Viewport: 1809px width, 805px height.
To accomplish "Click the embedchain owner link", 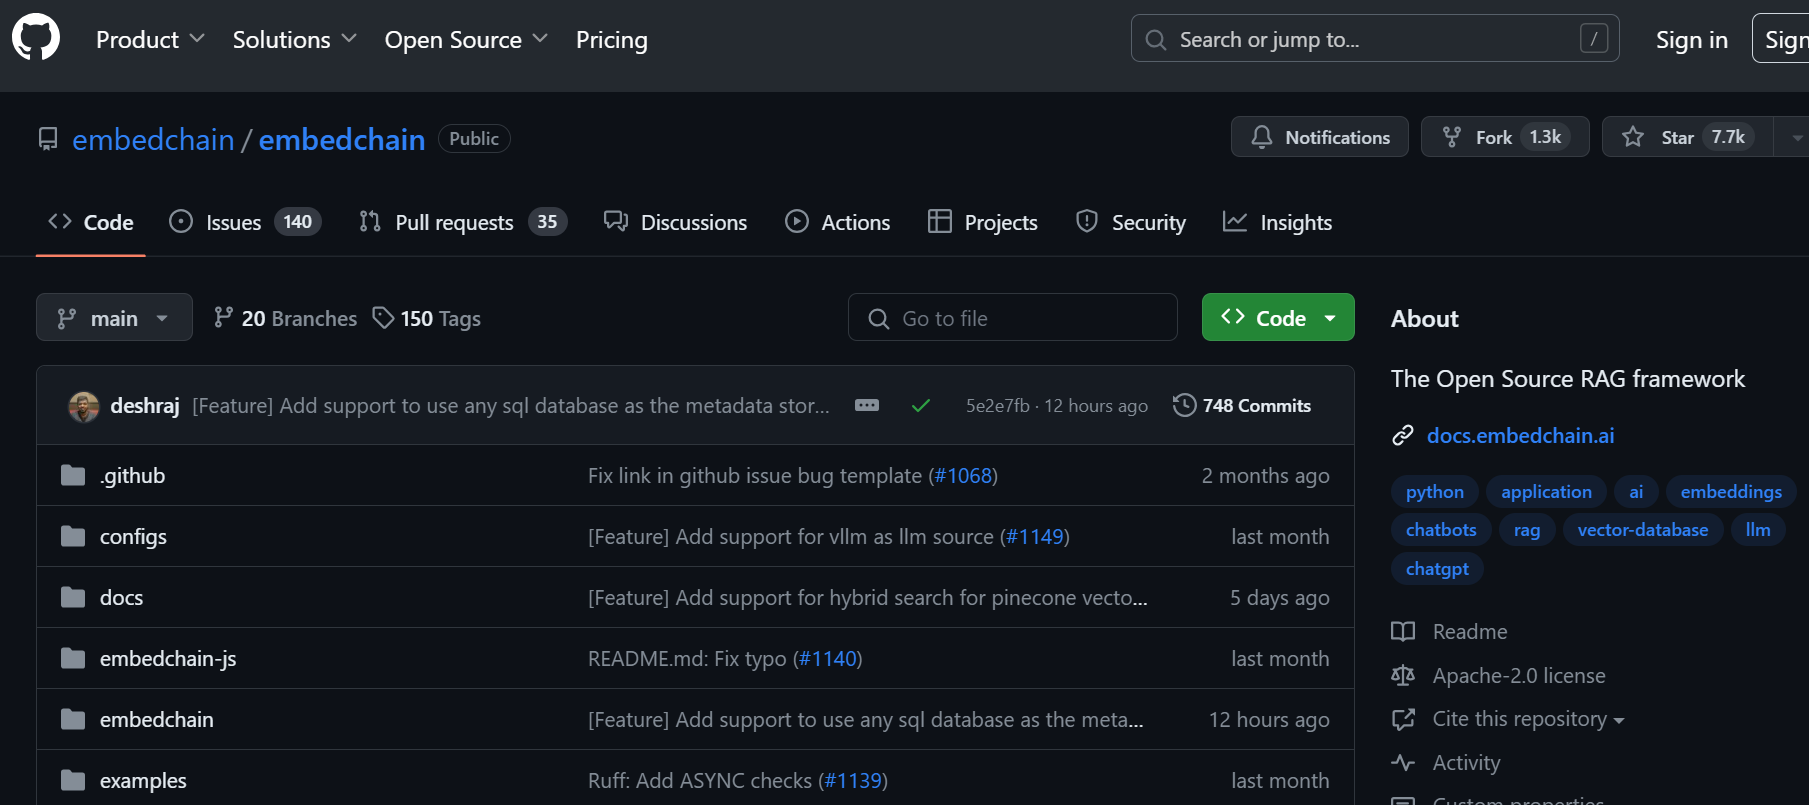I will 153,139.
